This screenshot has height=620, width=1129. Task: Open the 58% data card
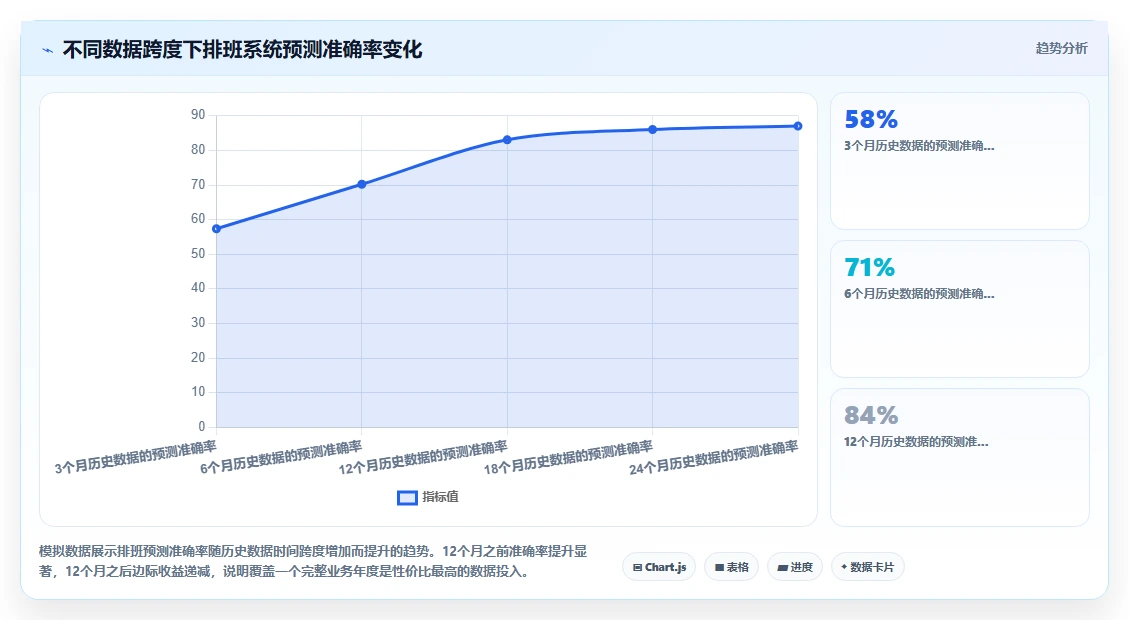pos(960,161)
